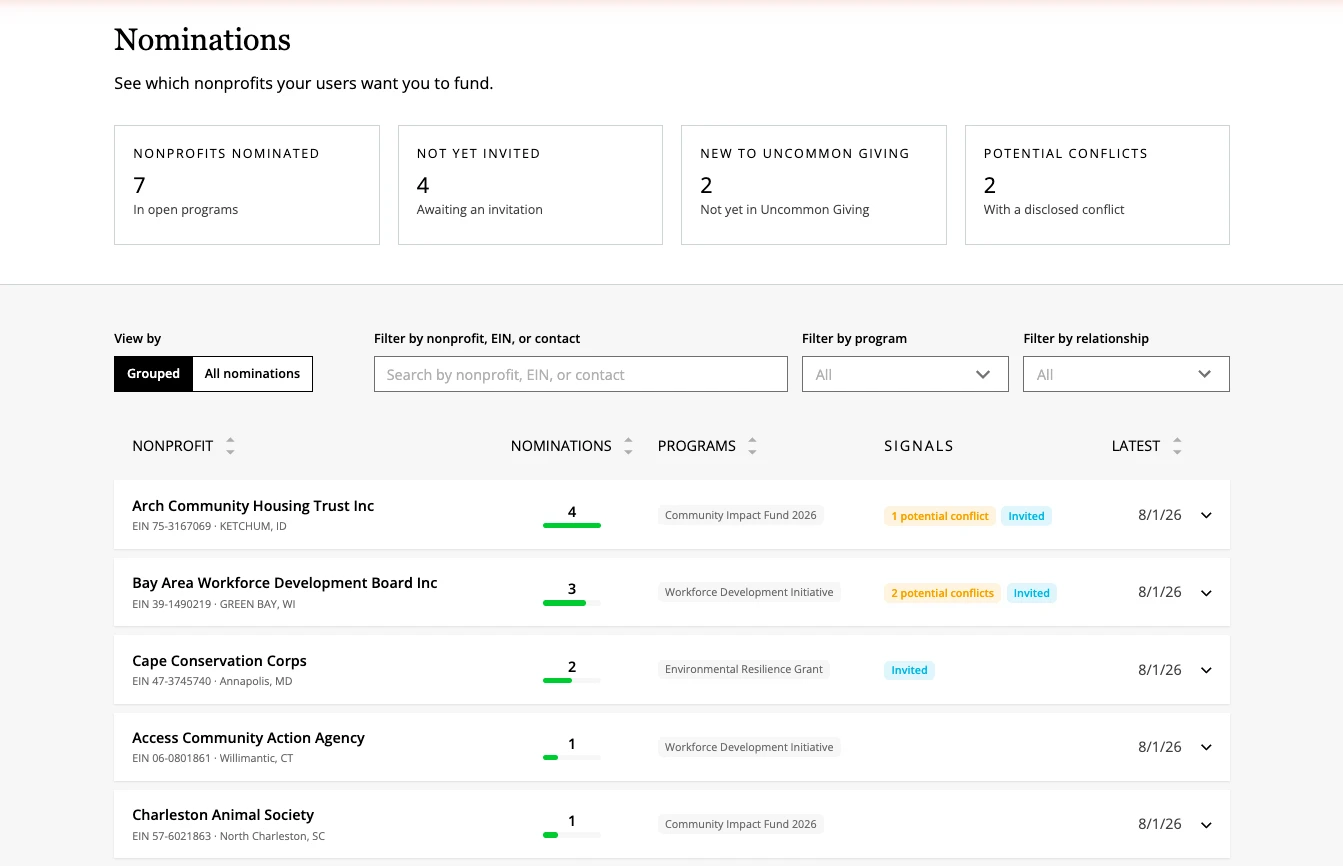Click the Charleston Animal Society name
The image size is (1343, 866).
coord(223,815)
